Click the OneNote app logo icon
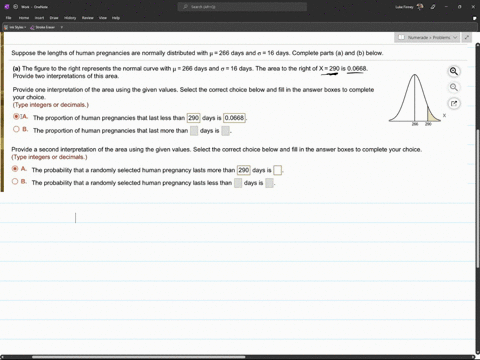This screenshot has height=360, width=480. [x=7, y=7]
